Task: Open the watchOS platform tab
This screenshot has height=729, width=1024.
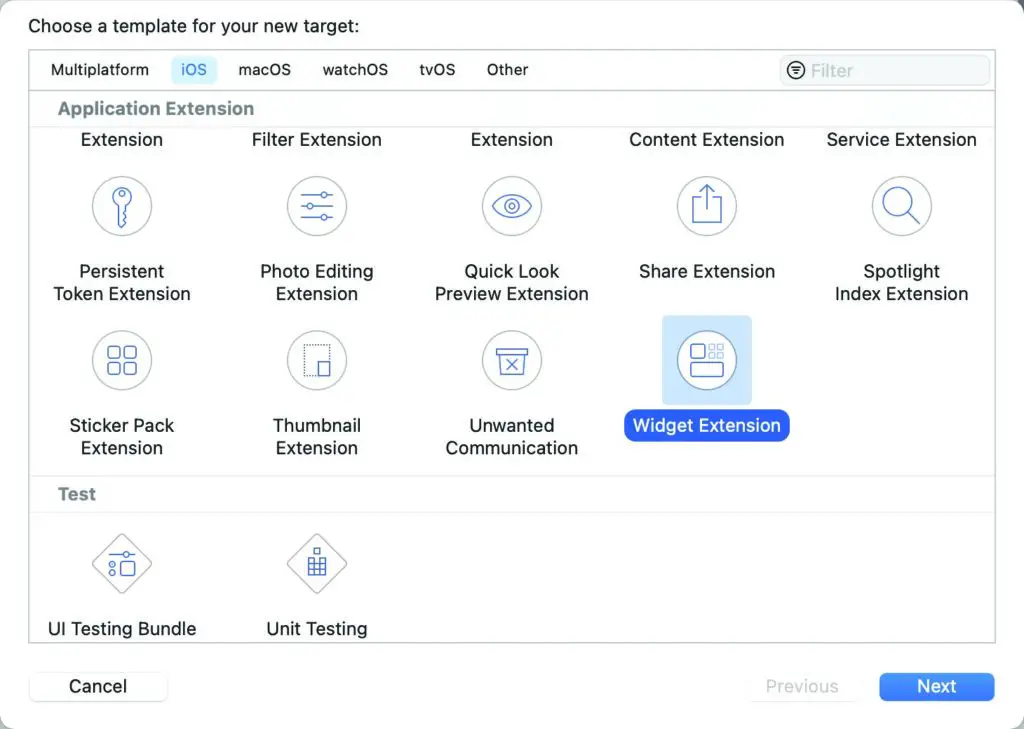Action: click(355, 70)
